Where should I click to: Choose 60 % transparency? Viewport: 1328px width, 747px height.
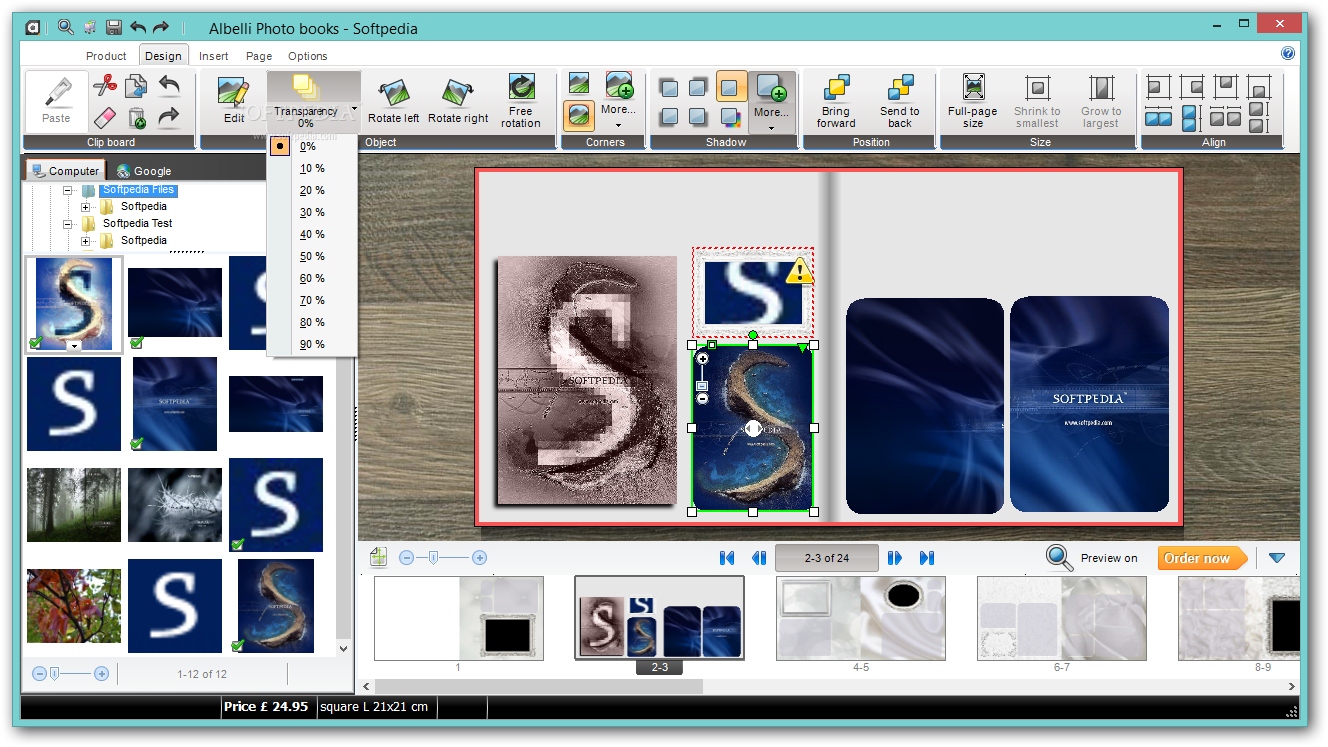312,278
